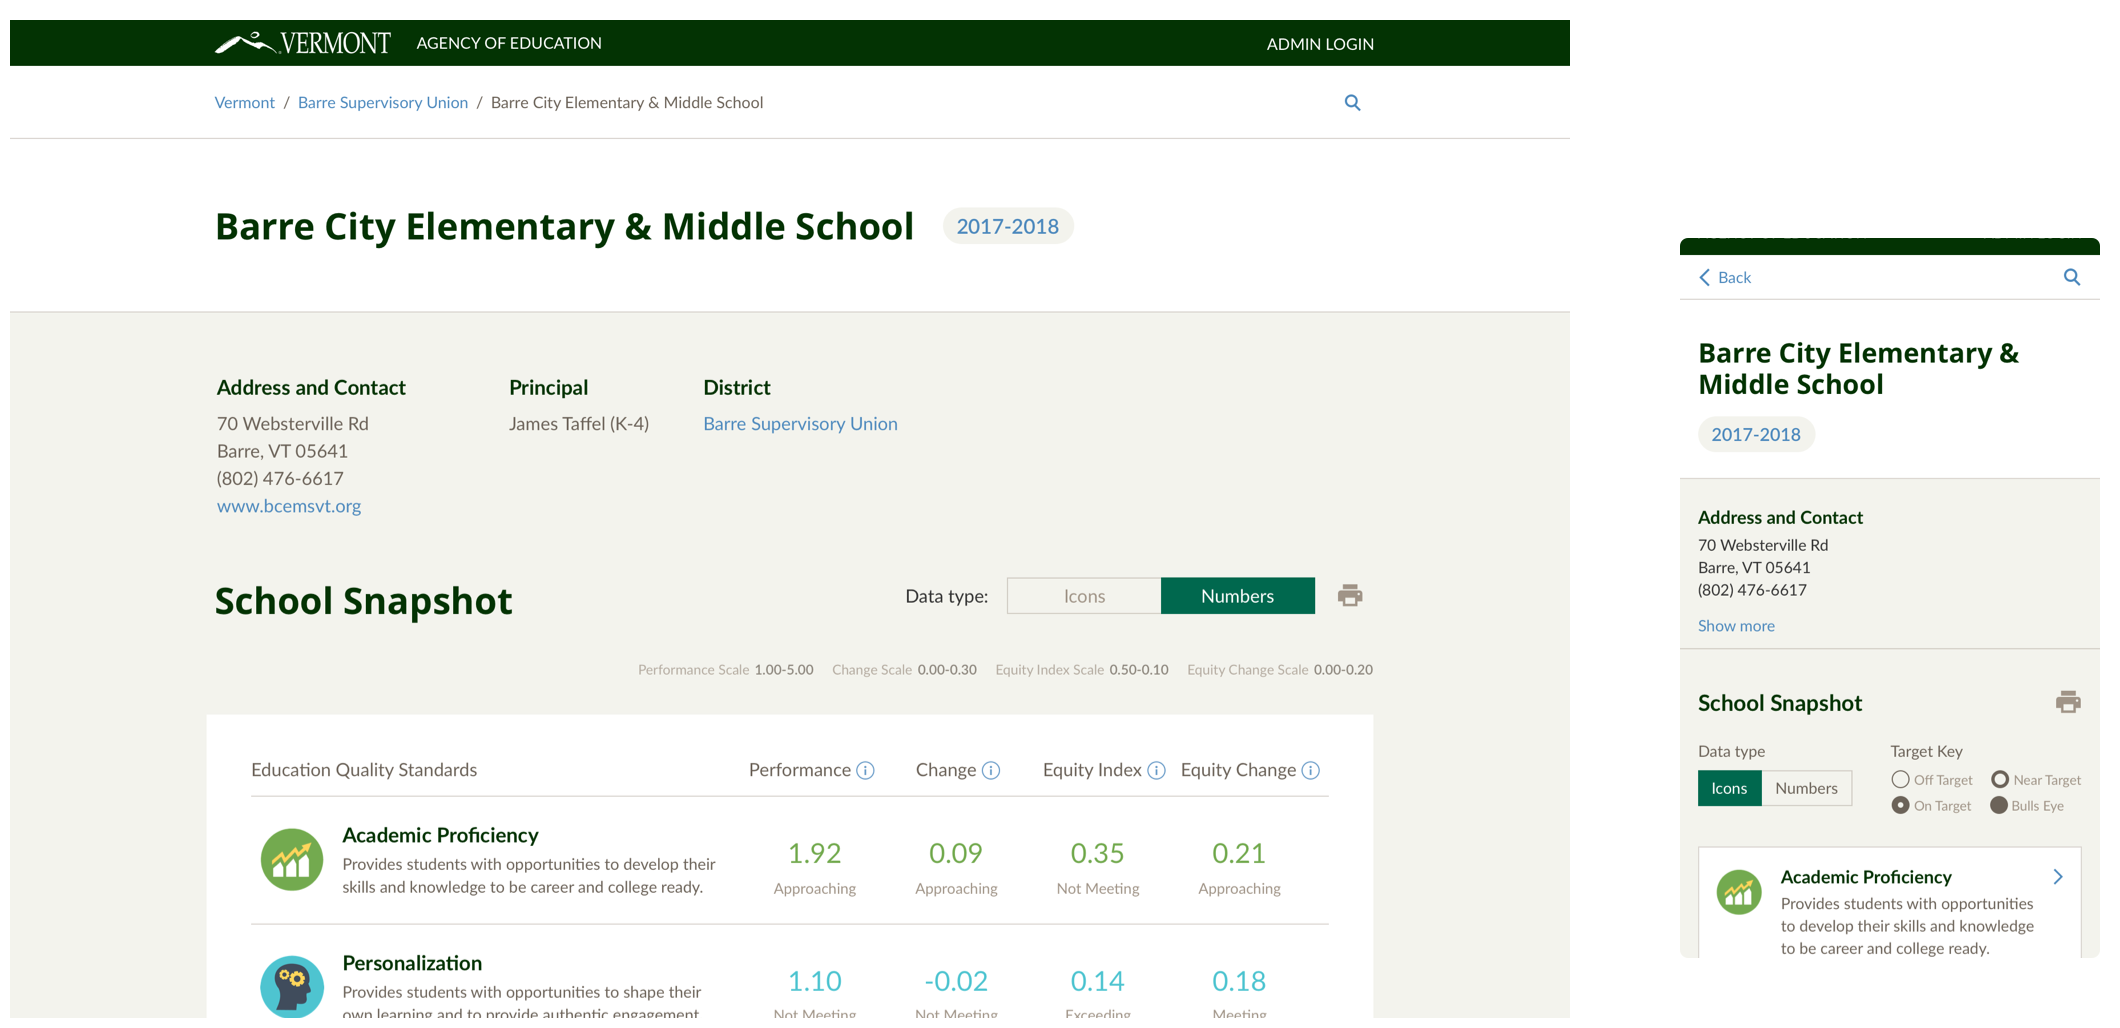Open the 2017-2018 year selector
Image resolution: width=2120 pixels, height=1028 pixels.
click(x=1007, y=226)
